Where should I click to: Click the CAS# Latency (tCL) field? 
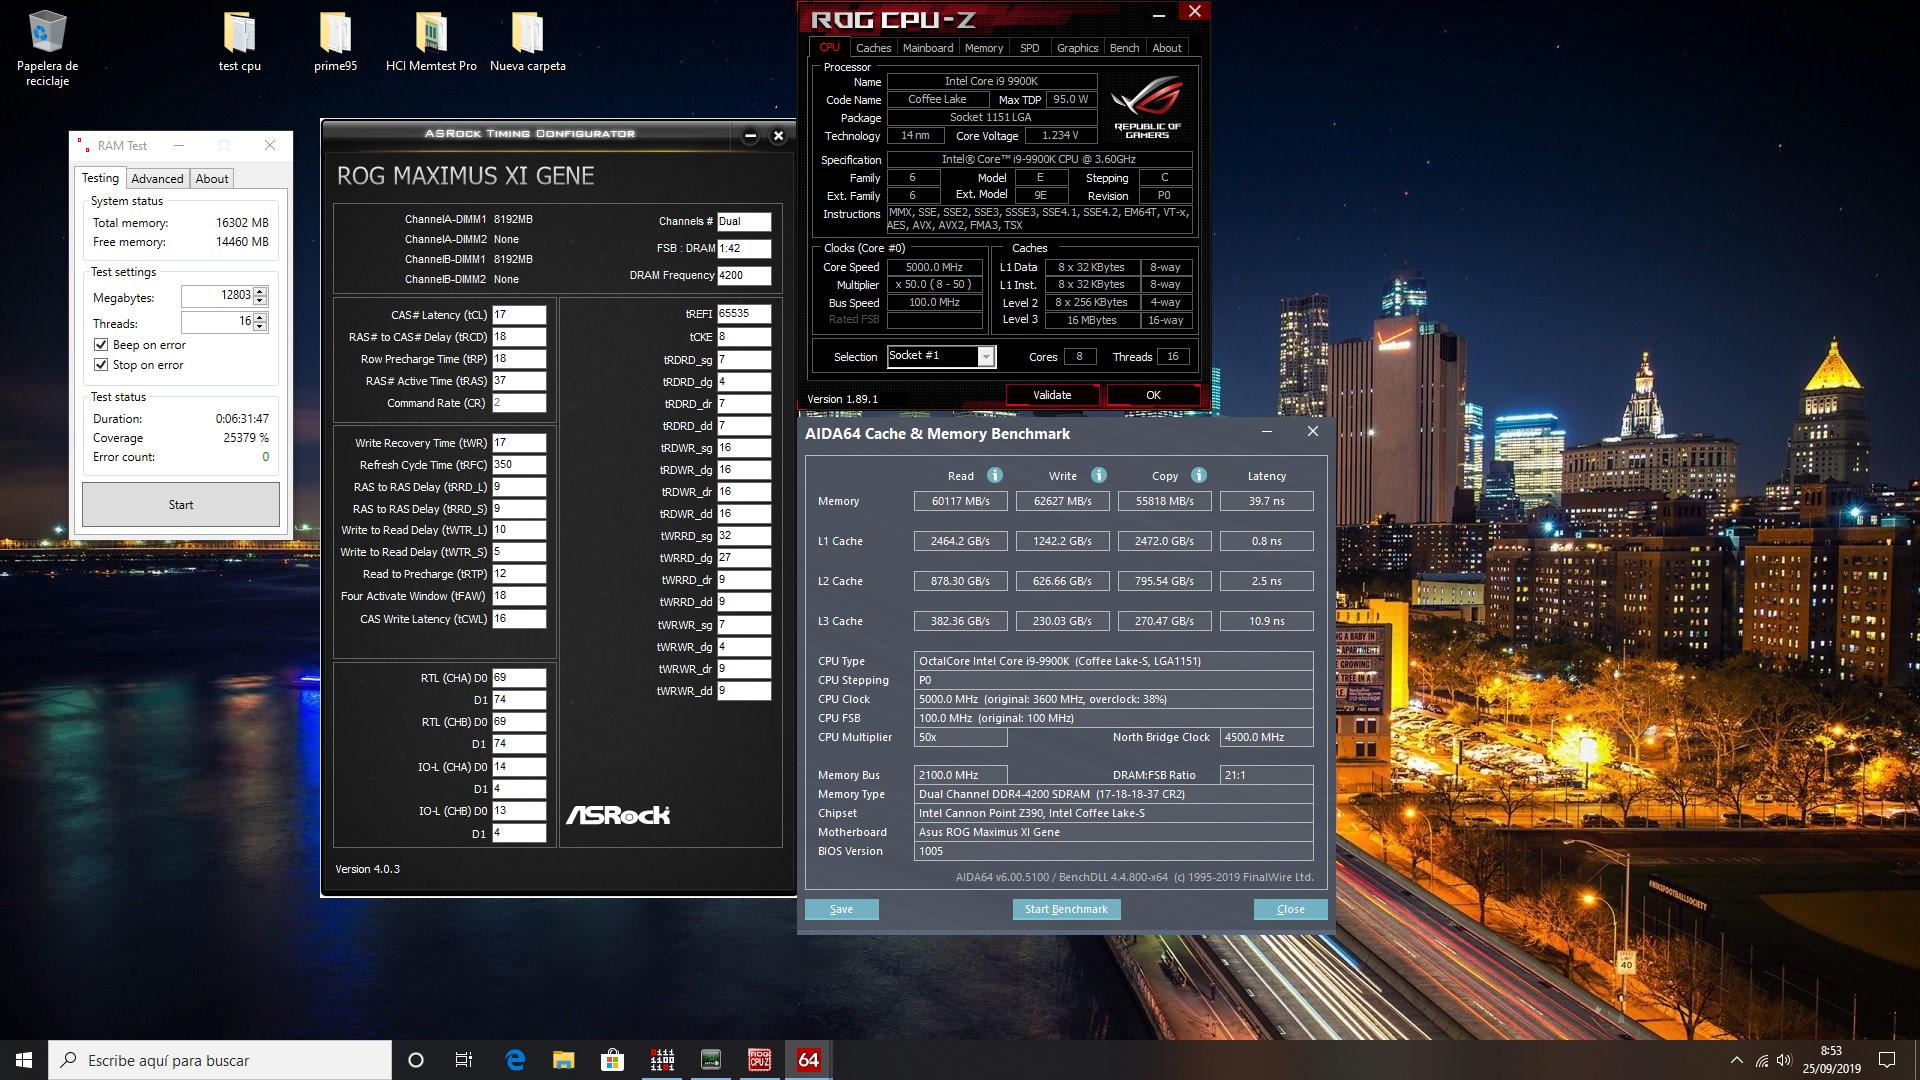tap(518, 315)
